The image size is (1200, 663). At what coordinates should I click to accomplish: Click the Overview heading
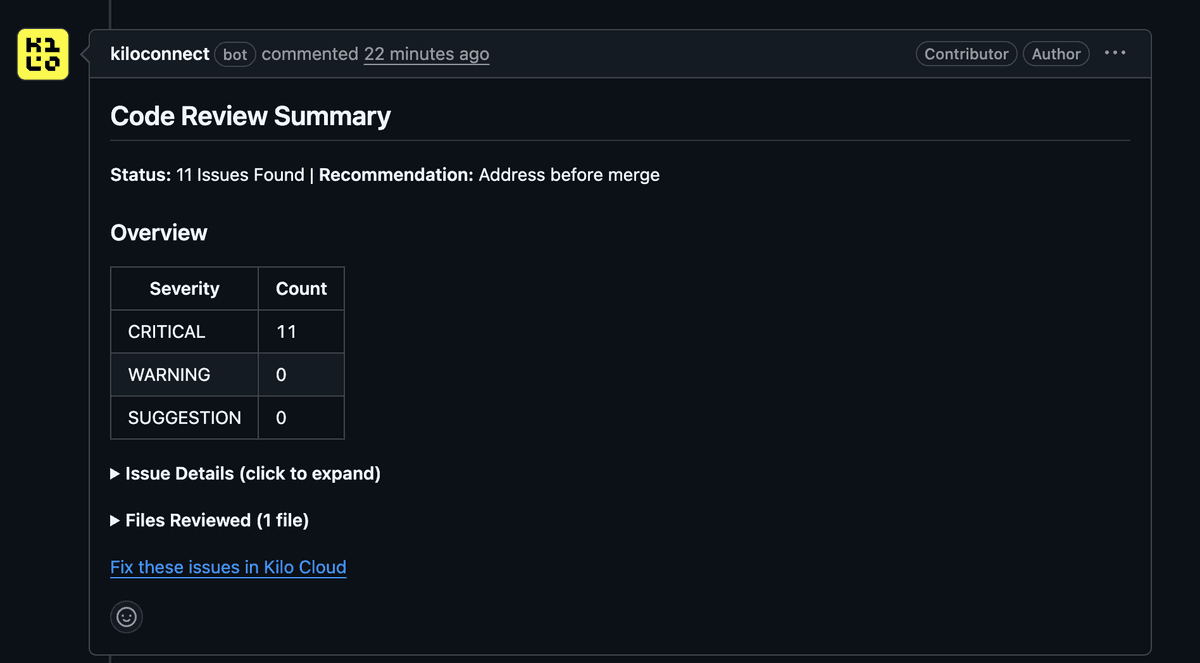tap(159, 233)
